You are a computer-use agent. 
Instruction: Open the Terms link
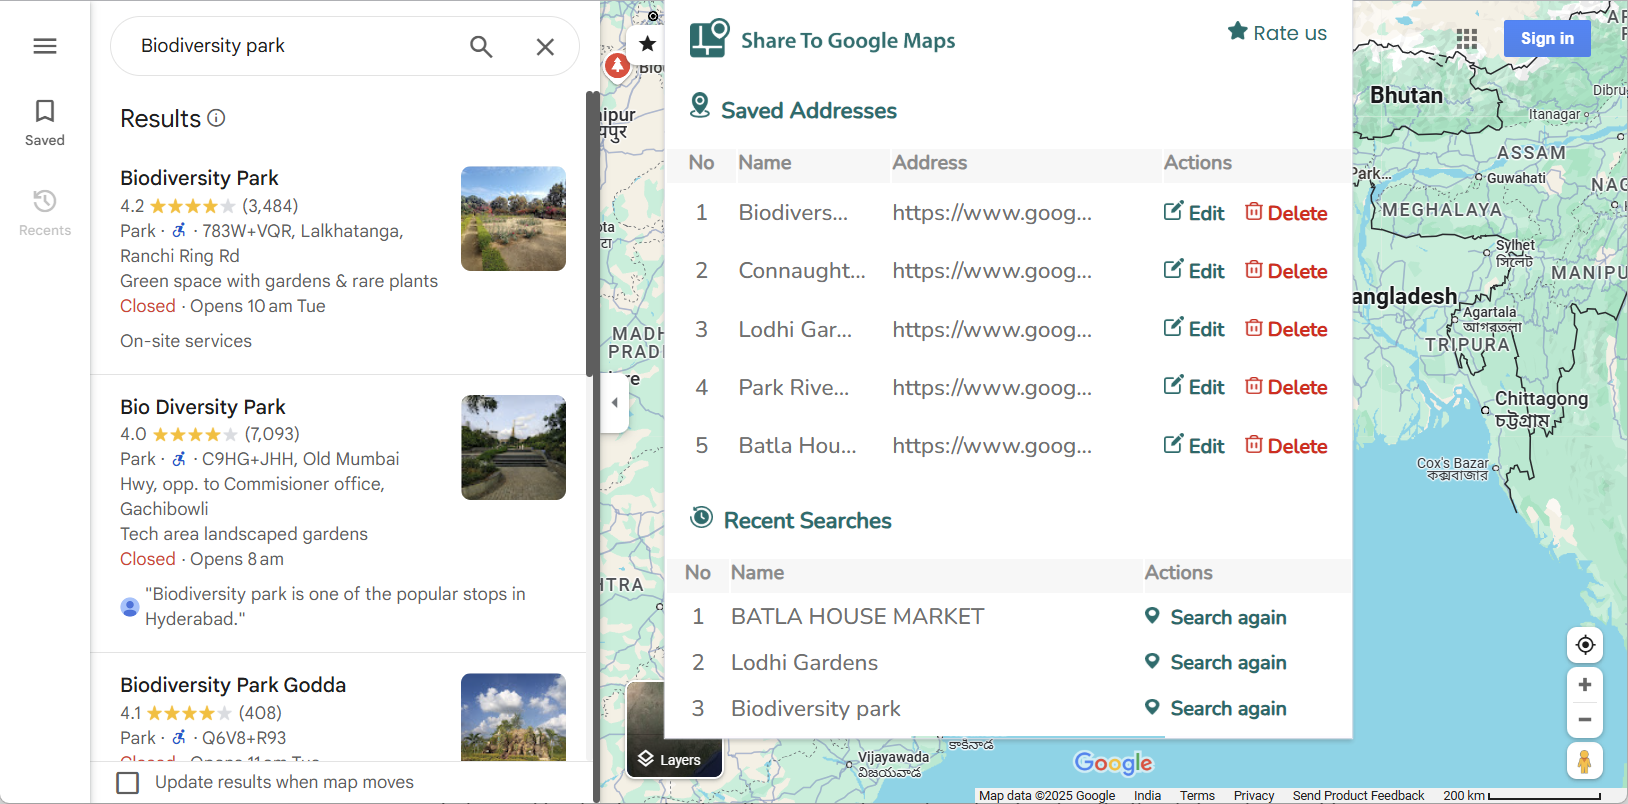[x=1197, y=796]
